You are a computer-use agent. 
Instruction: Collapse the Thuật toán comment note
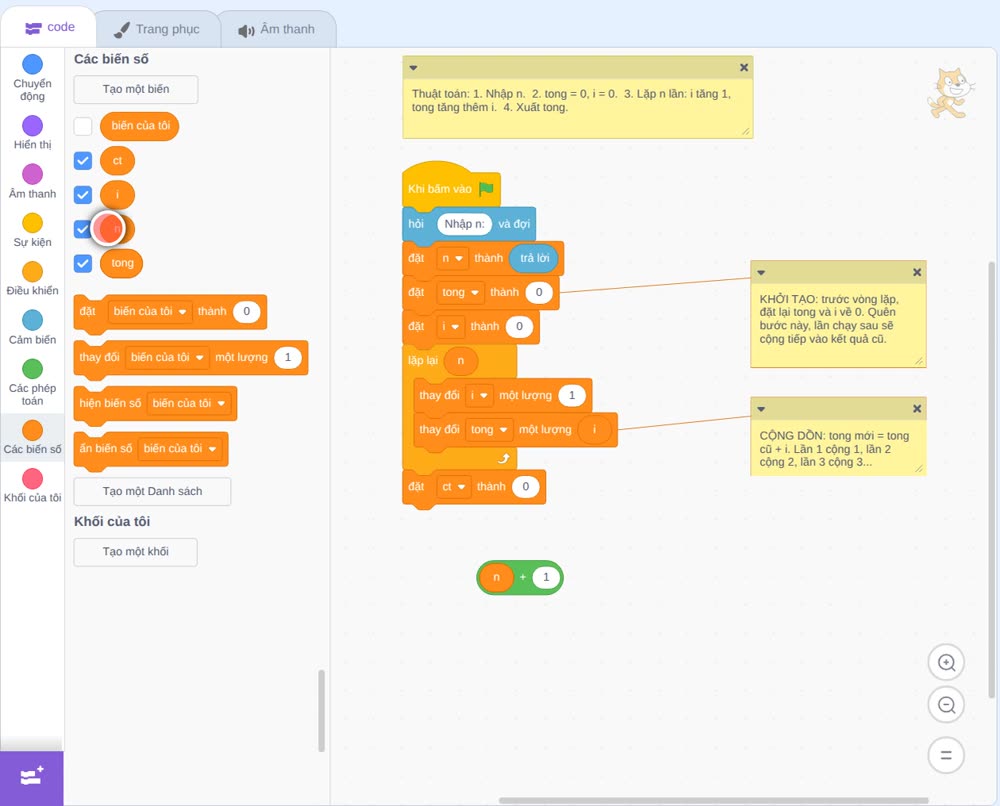tap(413, 68)
